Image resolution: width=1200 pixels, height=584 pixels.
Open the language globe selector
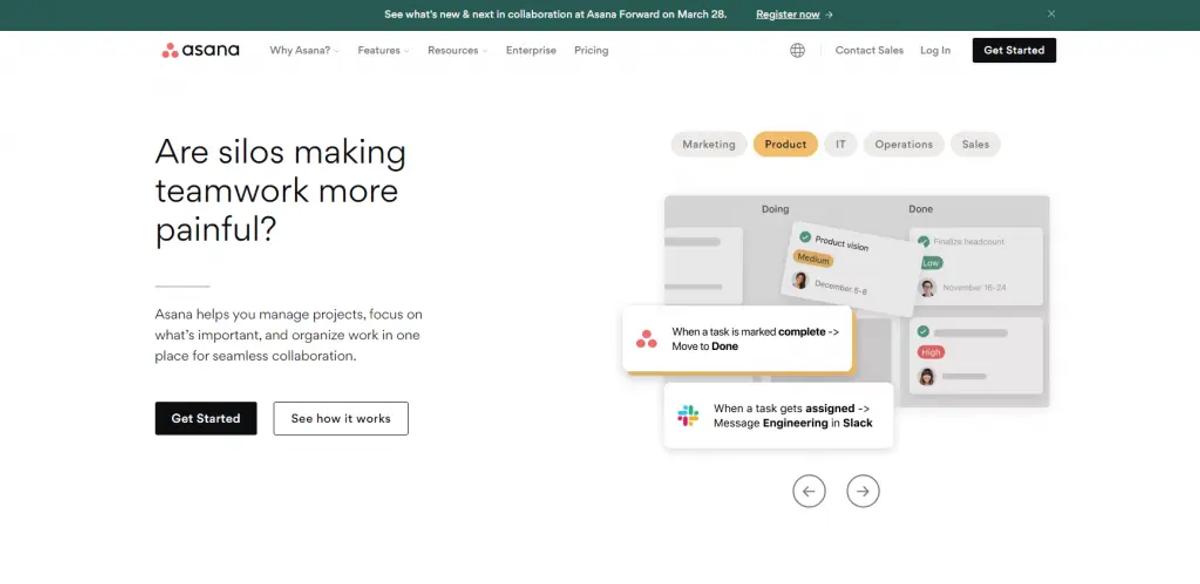(x=797, y=50)
